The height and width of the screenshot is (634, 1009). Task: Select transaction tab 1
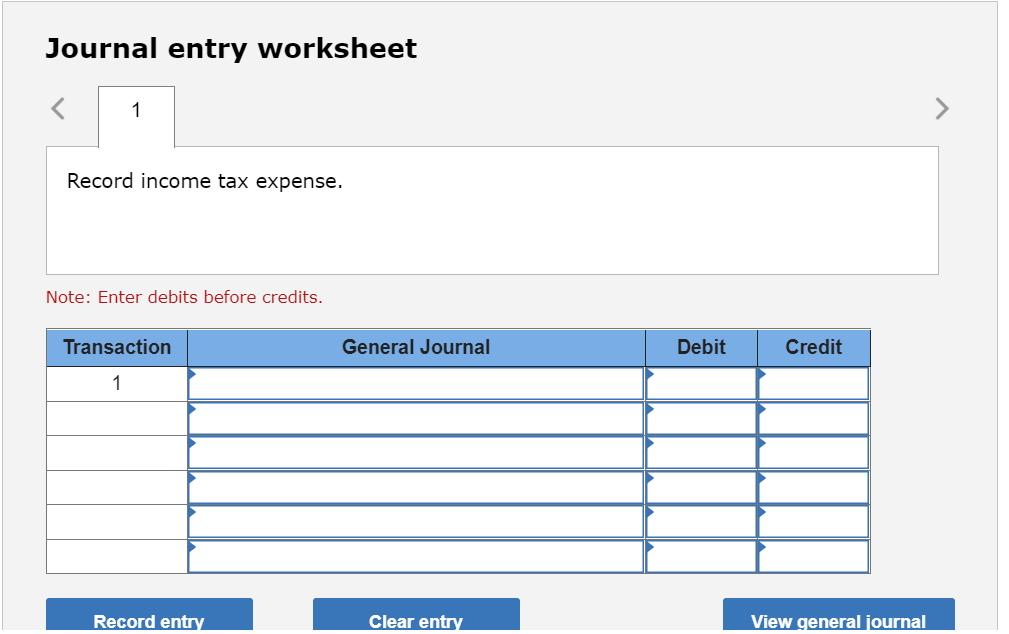tap(135, 110)
